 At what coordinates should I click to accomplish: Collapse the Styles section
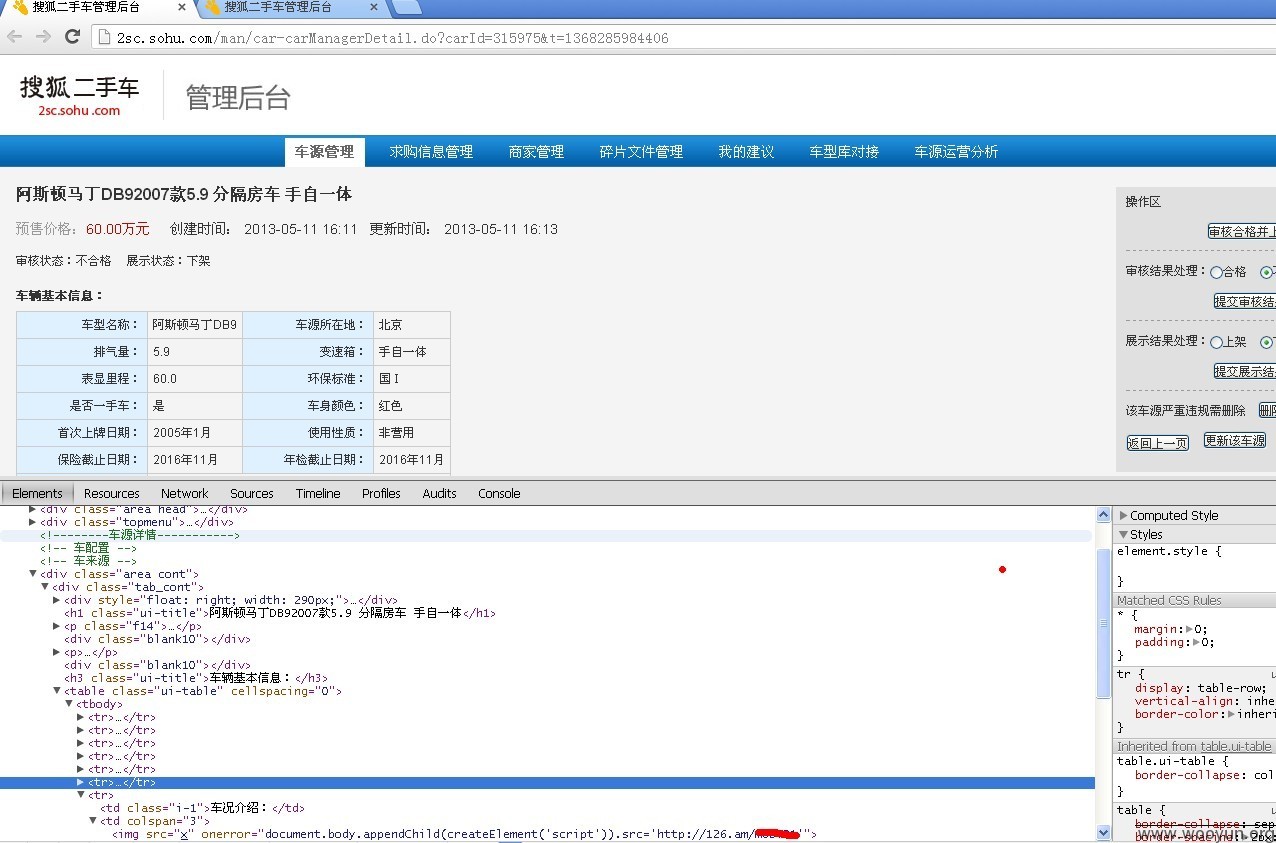(1123, 535)
